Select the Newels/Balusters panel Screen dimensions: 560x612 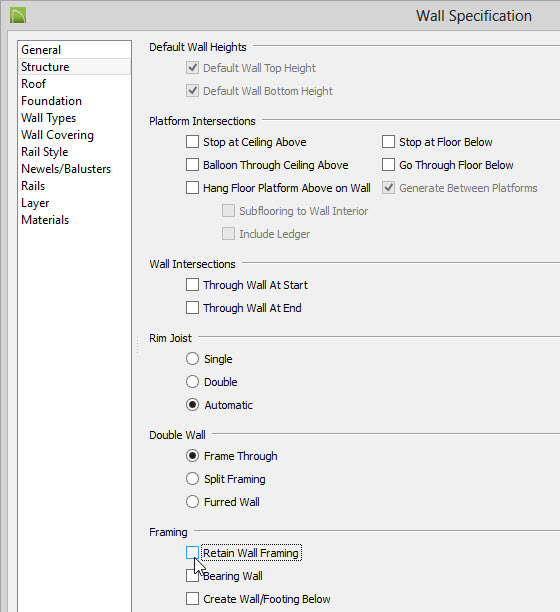66,169
